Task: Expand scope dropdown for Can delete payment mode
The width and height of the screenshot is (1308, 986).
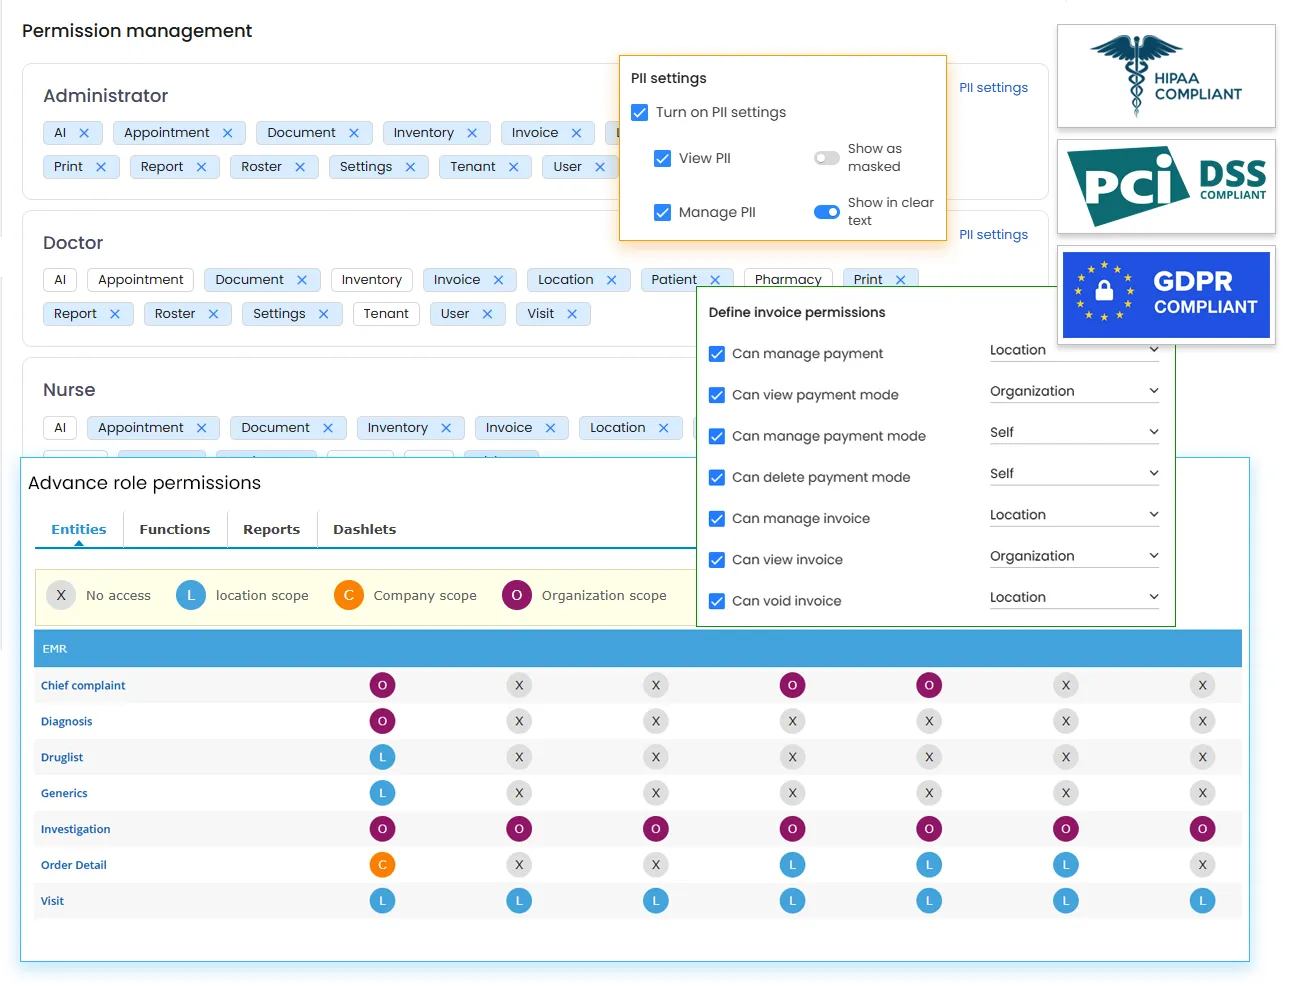Action: [1074, 474]
